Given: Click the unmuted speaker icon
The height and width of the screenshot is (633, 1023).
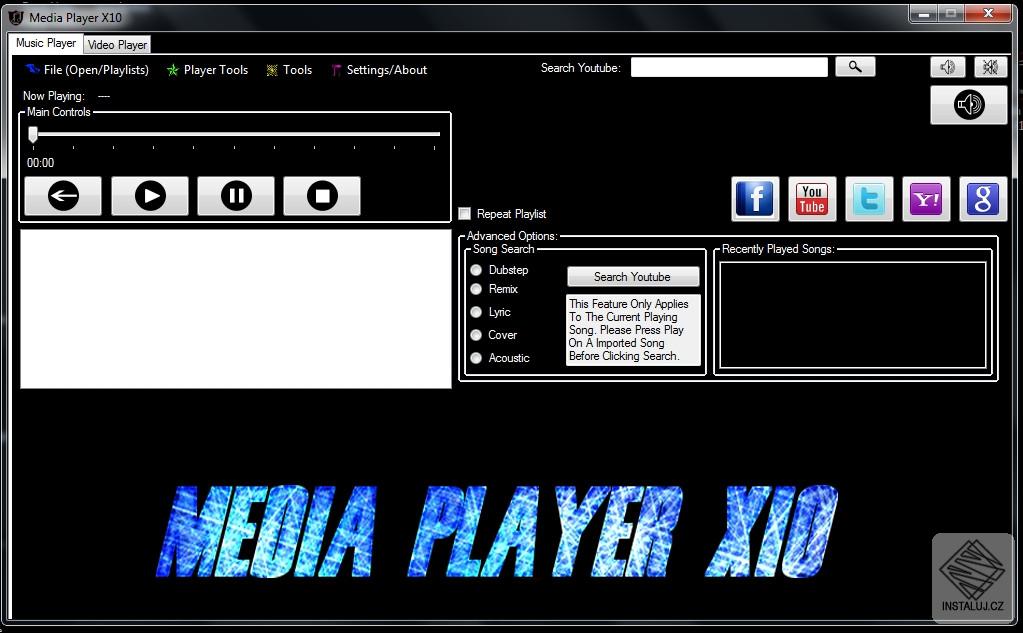Looking at the screenshot, I should pos(947,66).
